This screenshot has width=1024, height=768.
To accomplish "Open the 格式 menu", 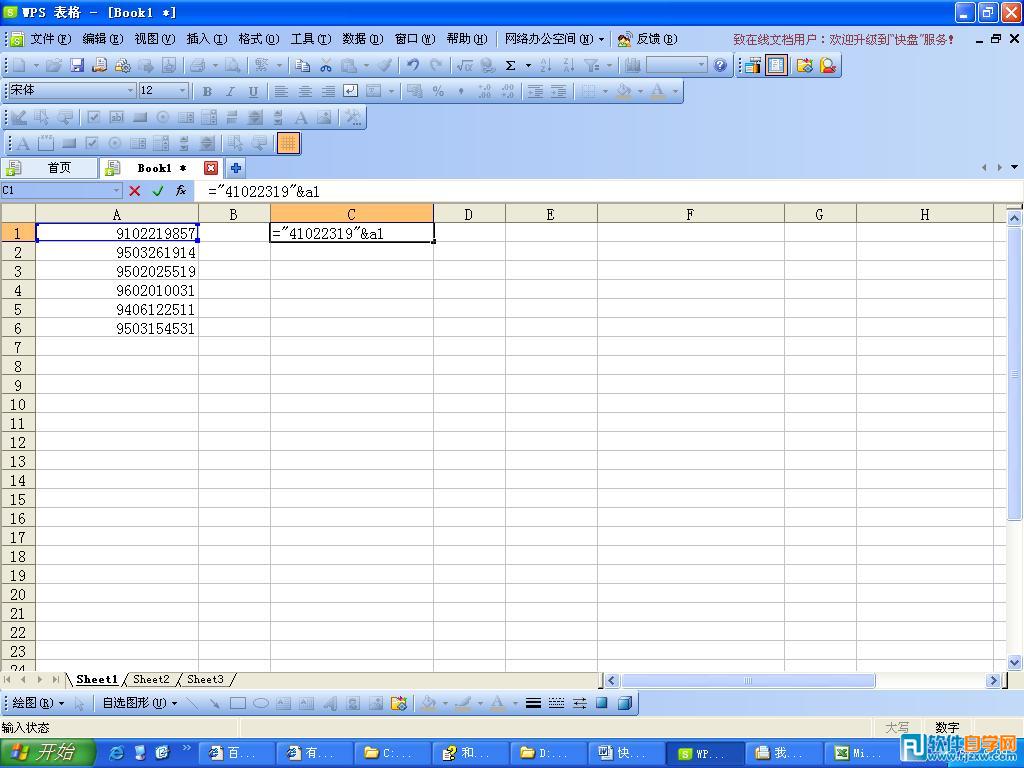I will 259,39.
